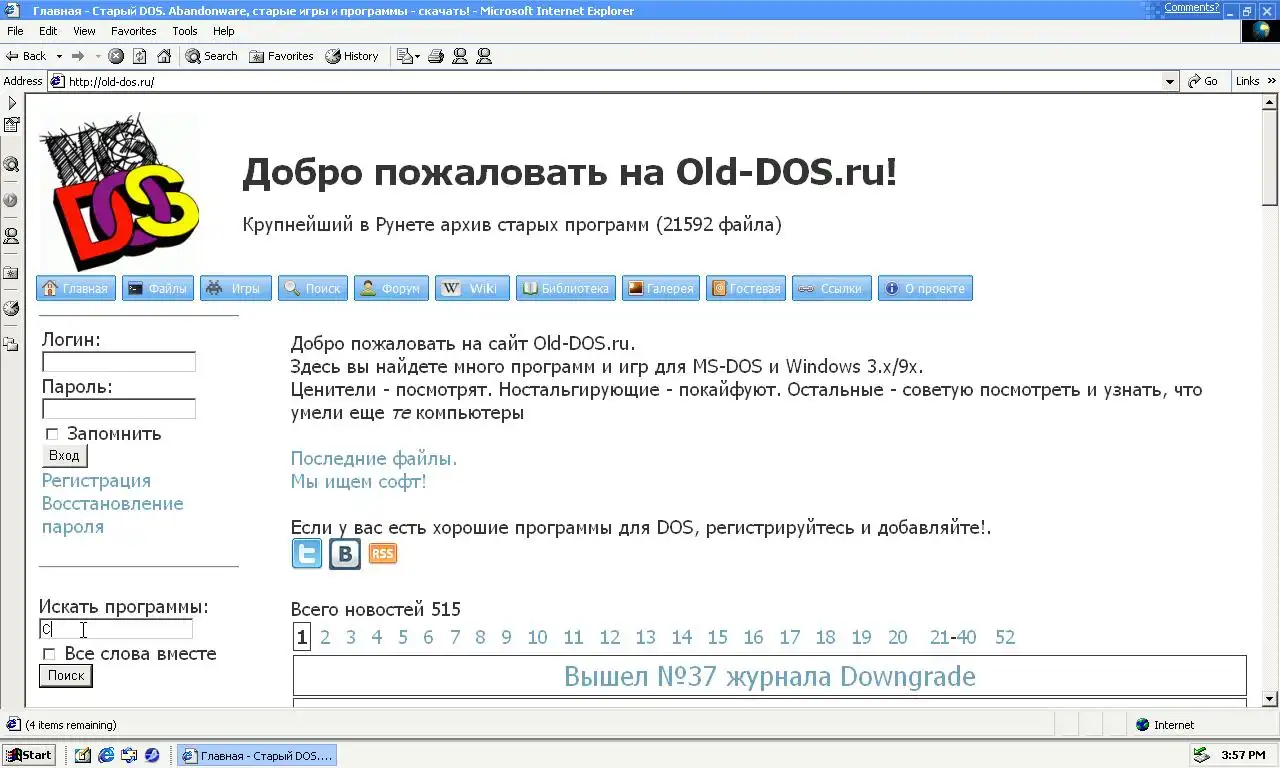This screenshot has height=768, width=1280.
Task: Click the Пароль input field
Action: point(119,409)
